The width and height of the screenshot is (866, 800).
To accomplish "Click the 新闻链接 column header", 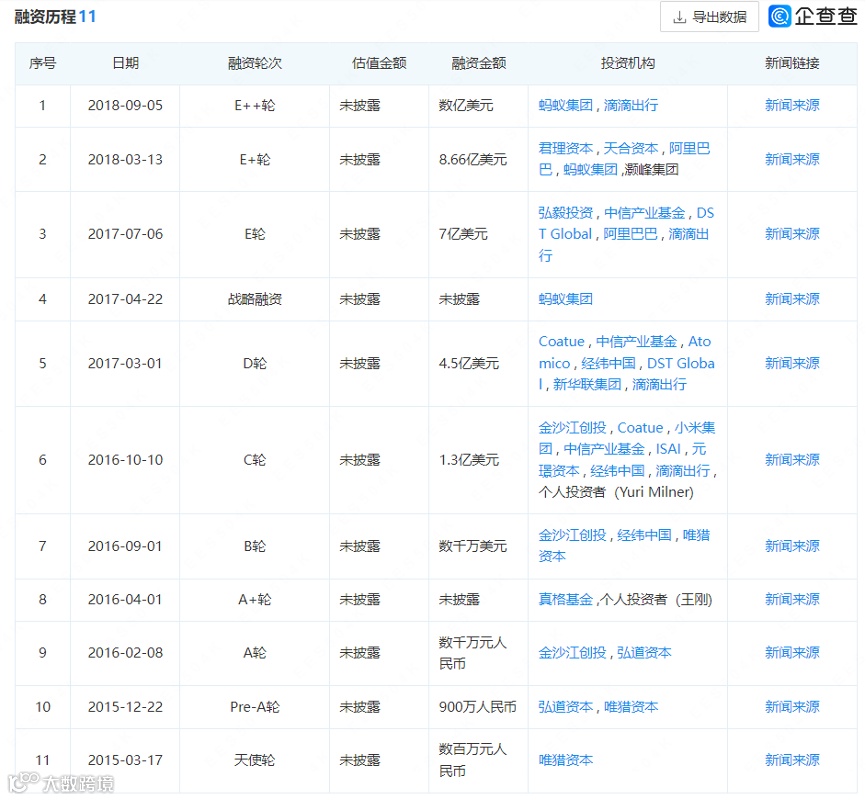I will (x=792, y=63).
